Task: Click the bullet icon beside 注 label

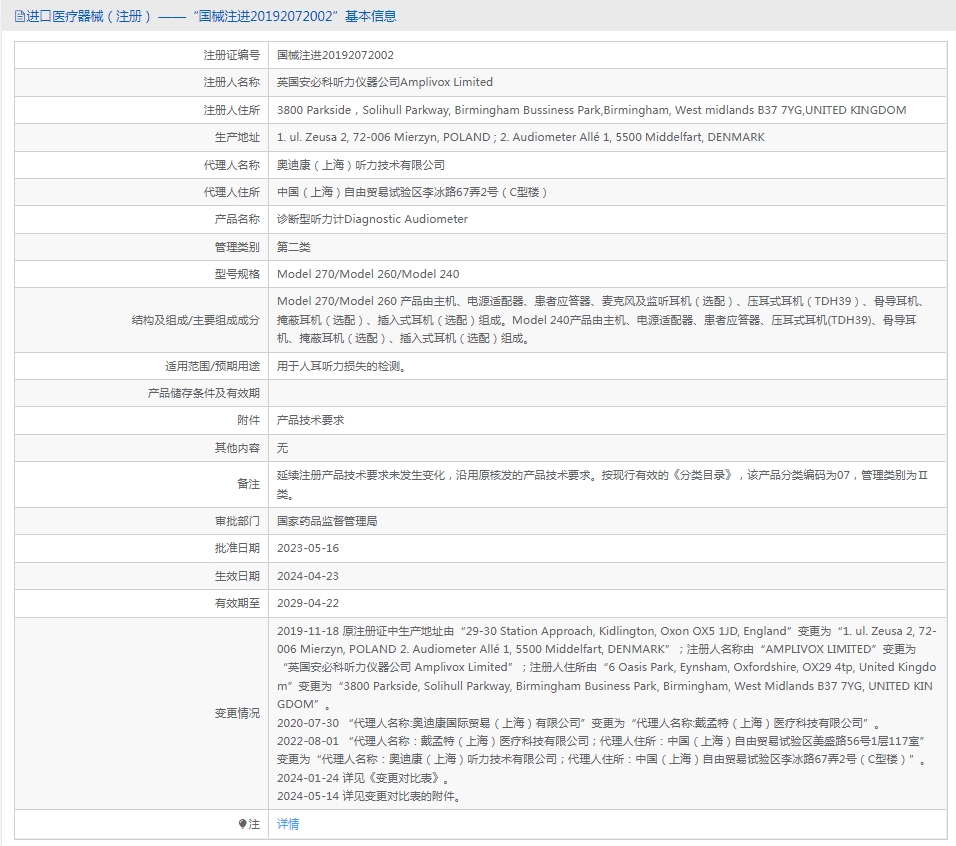Action: (x=242, y=824)
